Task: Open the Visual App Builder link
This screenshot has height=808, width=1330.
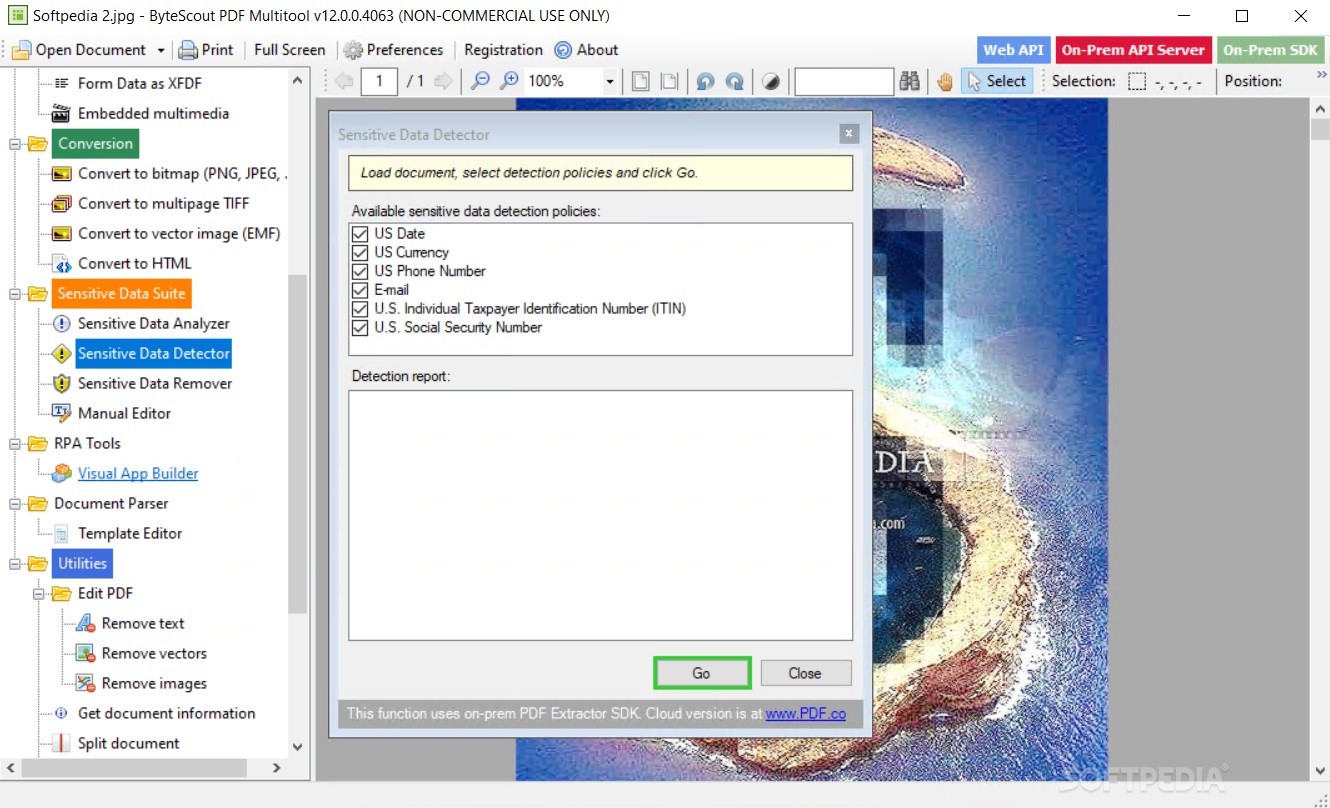Action: pos(138,473)
